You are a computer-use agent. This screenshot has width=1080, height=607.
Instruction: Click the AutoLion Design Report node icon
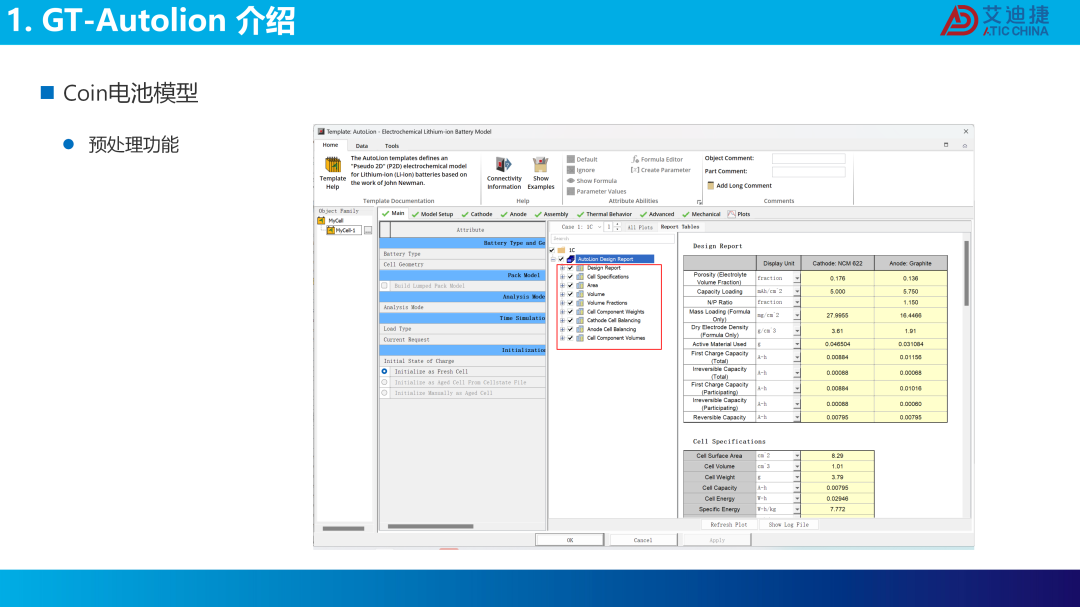coord(571,259)
